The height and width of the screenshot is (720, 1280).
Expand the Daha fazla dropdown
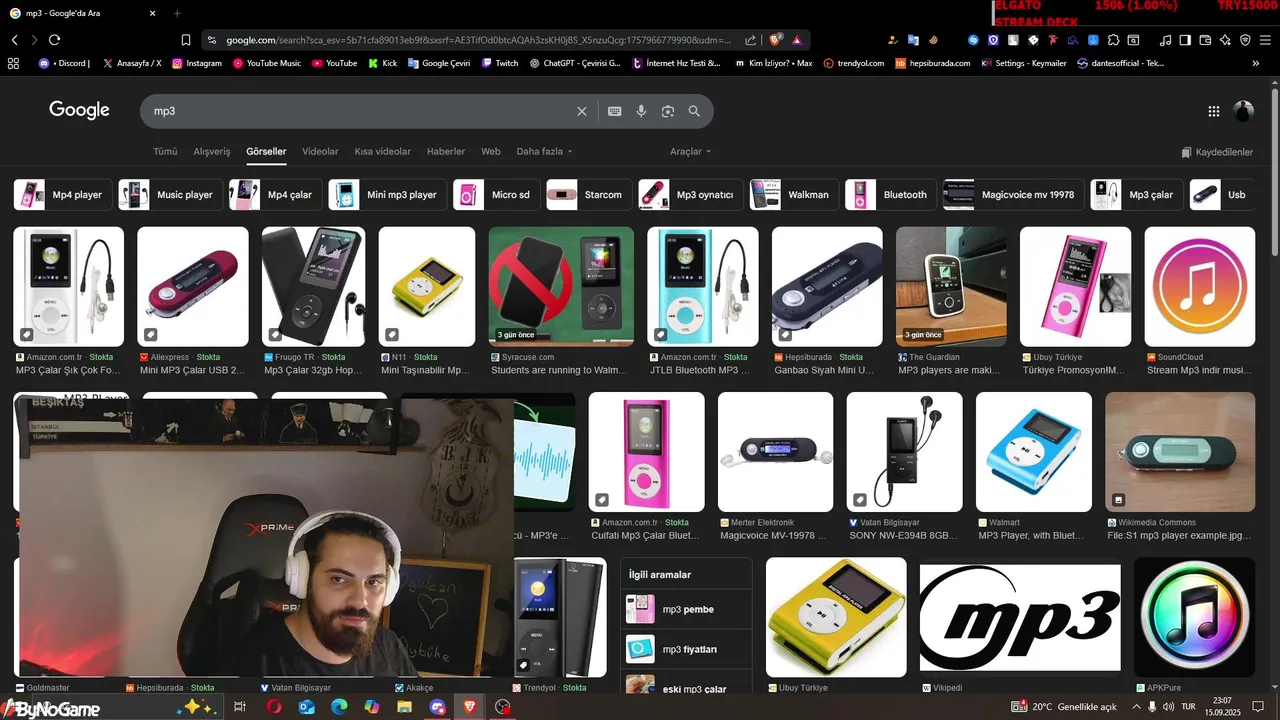click(544, 152)
